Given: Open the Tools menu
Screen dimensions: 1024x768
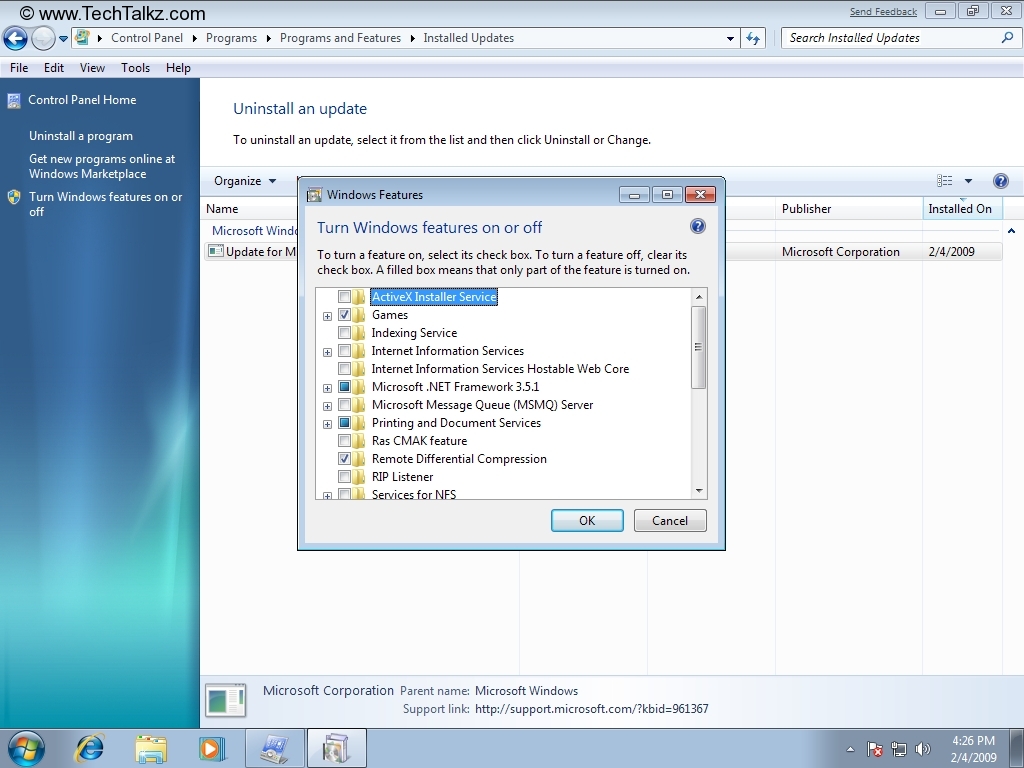Looking at the screenshot, I should coord(135,68).
